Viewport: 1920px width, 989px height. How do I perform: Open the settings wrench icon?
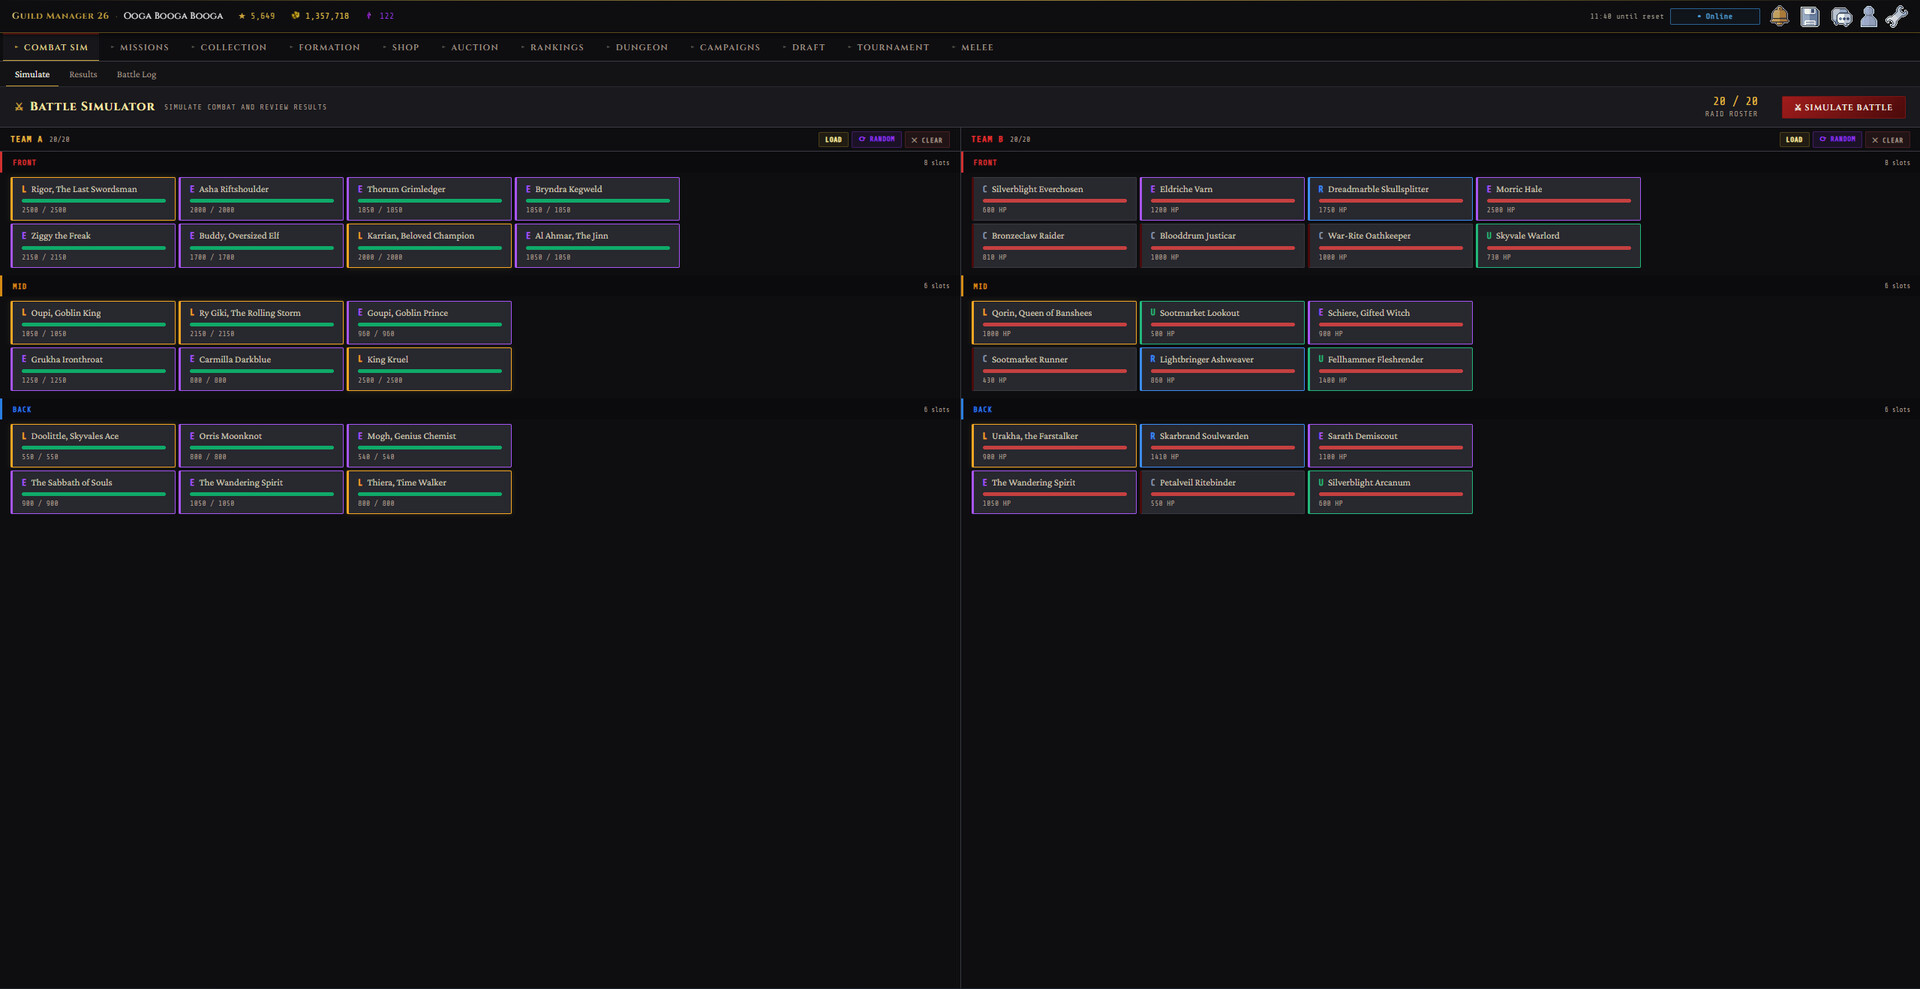tap(1897, 16)
